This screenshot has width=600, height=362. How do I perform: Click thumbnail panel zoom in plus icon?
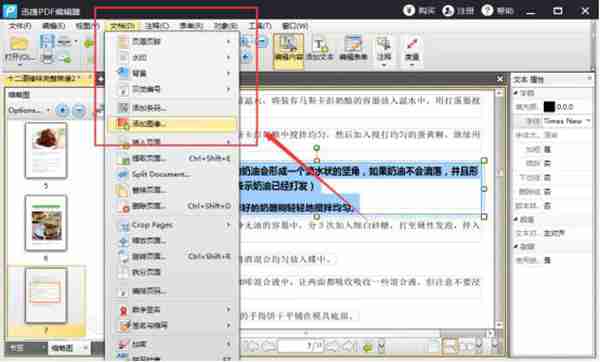tap(62, 111)
